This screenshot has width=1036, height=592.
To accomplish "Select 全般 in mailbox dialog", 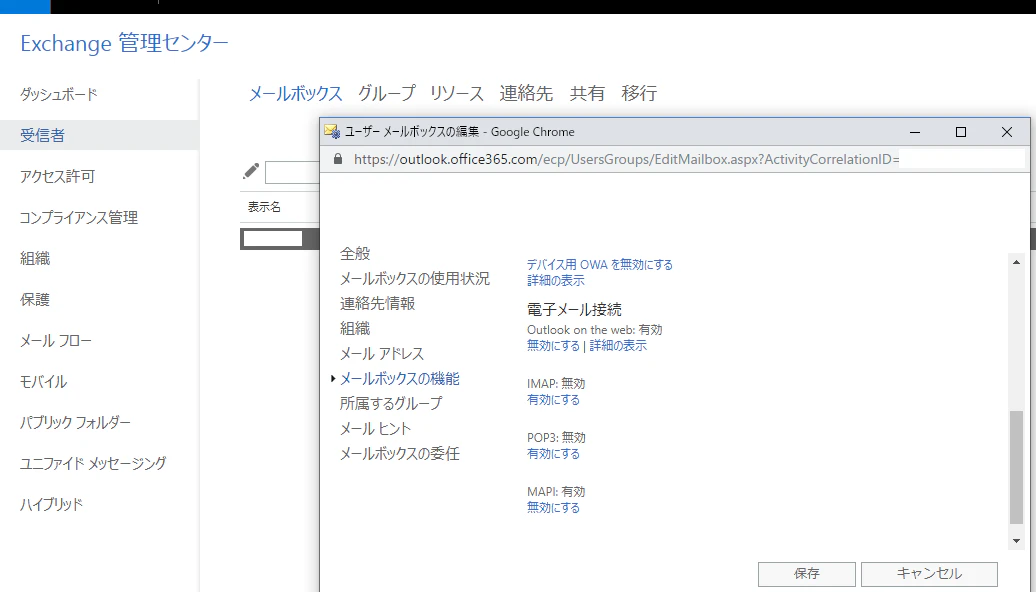I will 355,253.
